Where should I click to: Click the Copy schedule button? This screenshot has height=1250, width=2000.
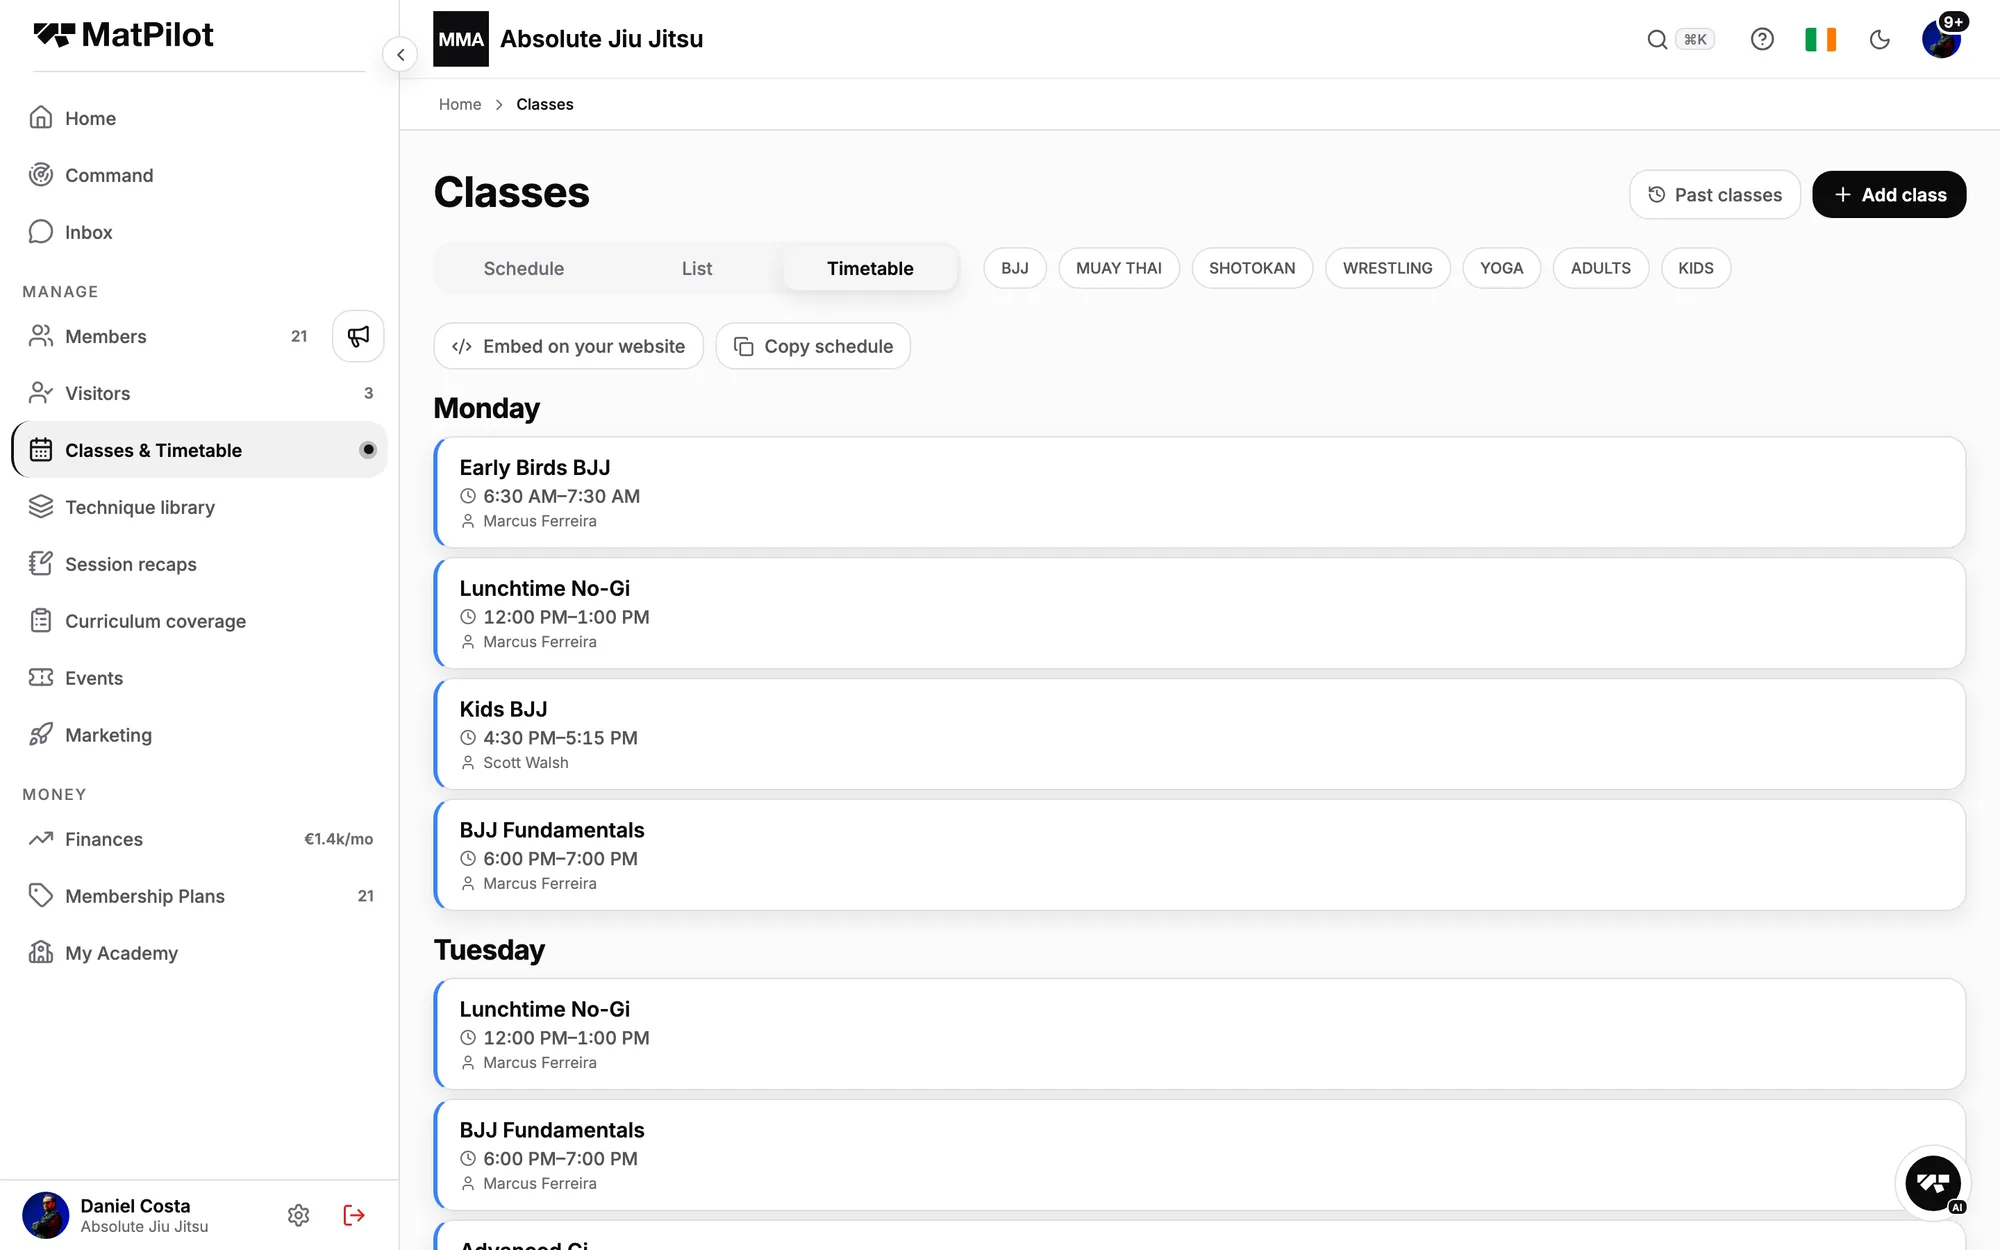[x=813, y=346]
